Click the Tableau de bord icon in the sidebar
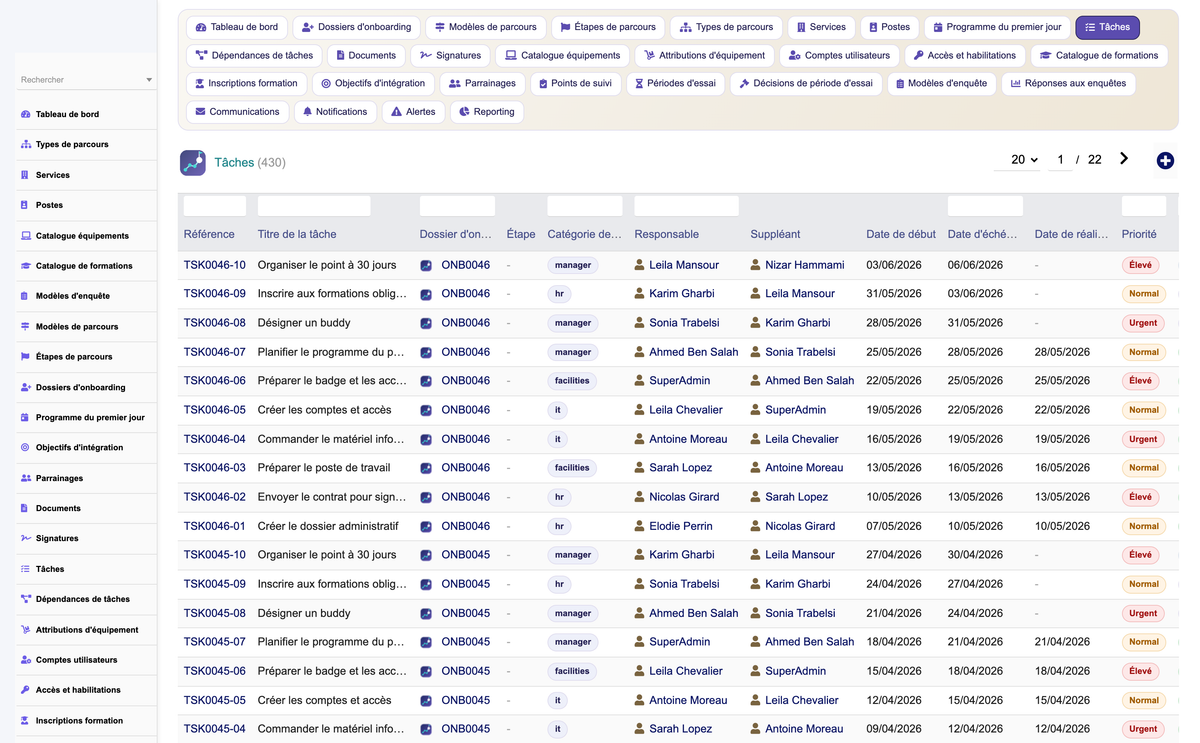This screenshot has height=743, width=1200. click(x=25, y=114)
